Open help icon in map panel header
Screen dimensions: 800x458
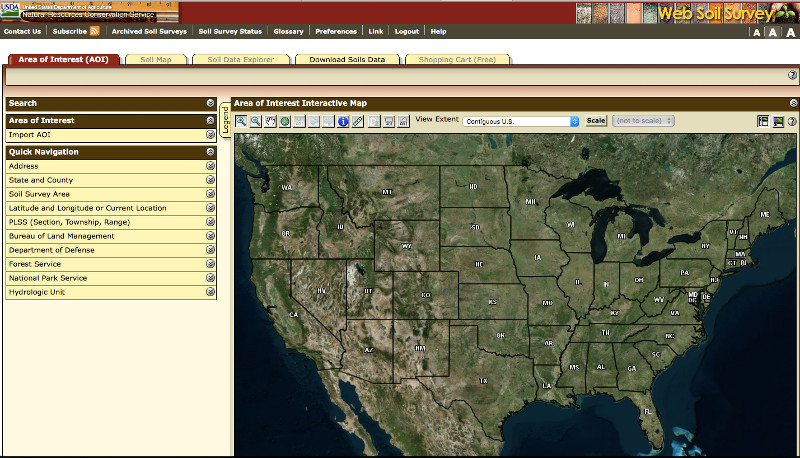pyautogui.click(x=793, y=103)
